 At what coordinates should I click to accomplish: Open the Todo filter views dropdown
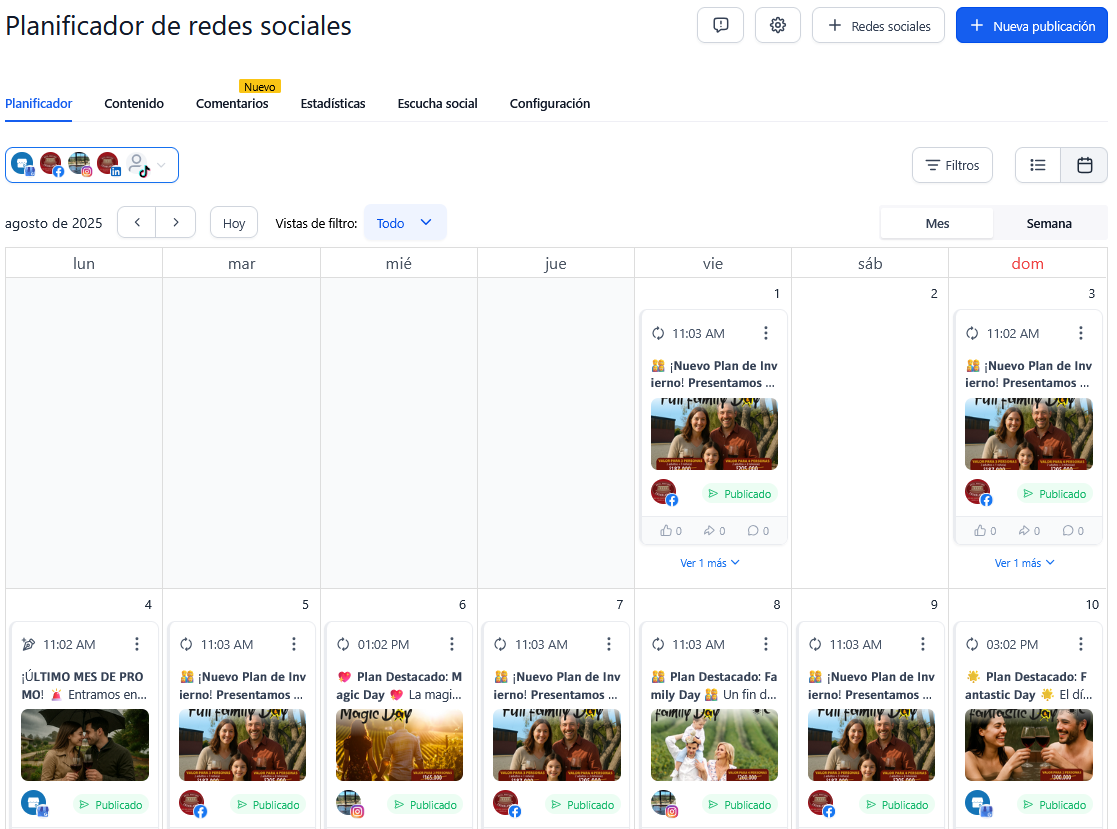point(405,223)
